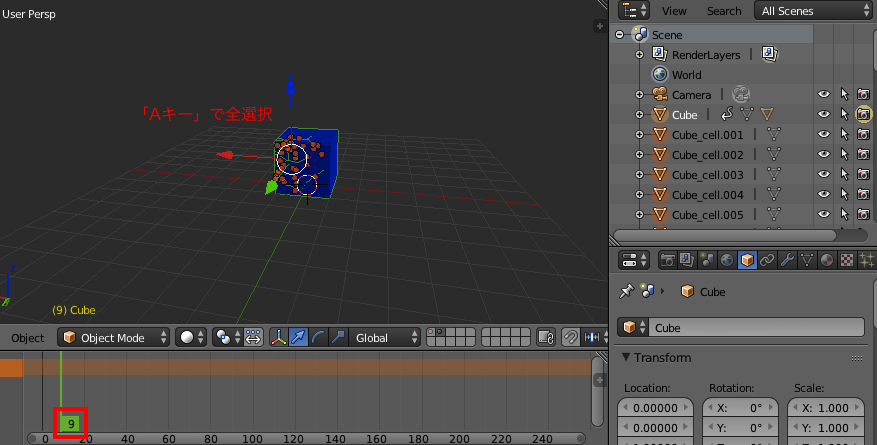
Task: Select World in the outliner
Action: [x=686, y=74]
